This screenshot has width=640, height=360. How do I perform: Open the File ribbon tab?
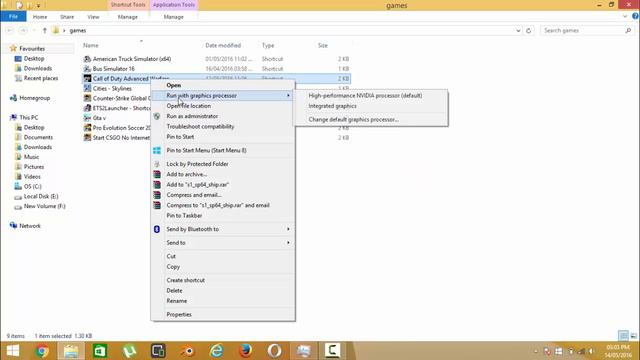13,17
